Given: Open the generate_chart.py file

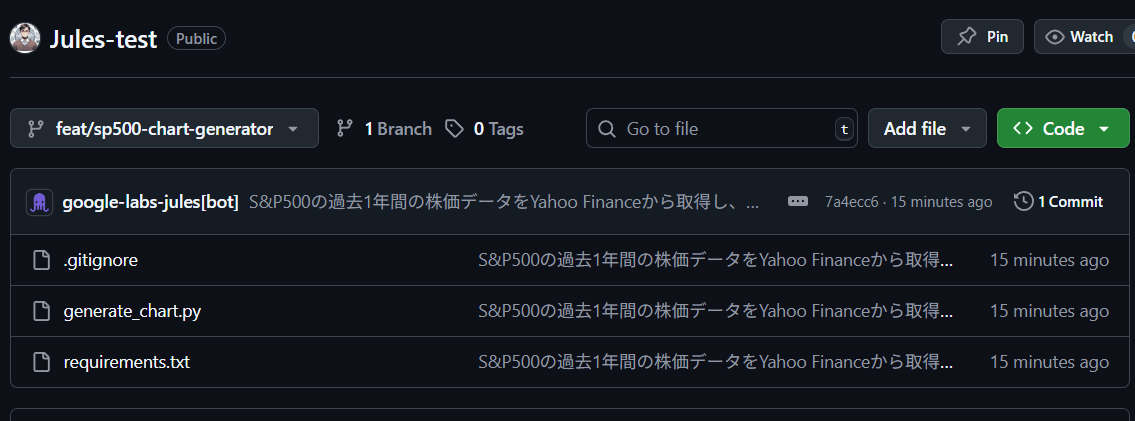Looking at the screenshot, I should pos(132,311).
